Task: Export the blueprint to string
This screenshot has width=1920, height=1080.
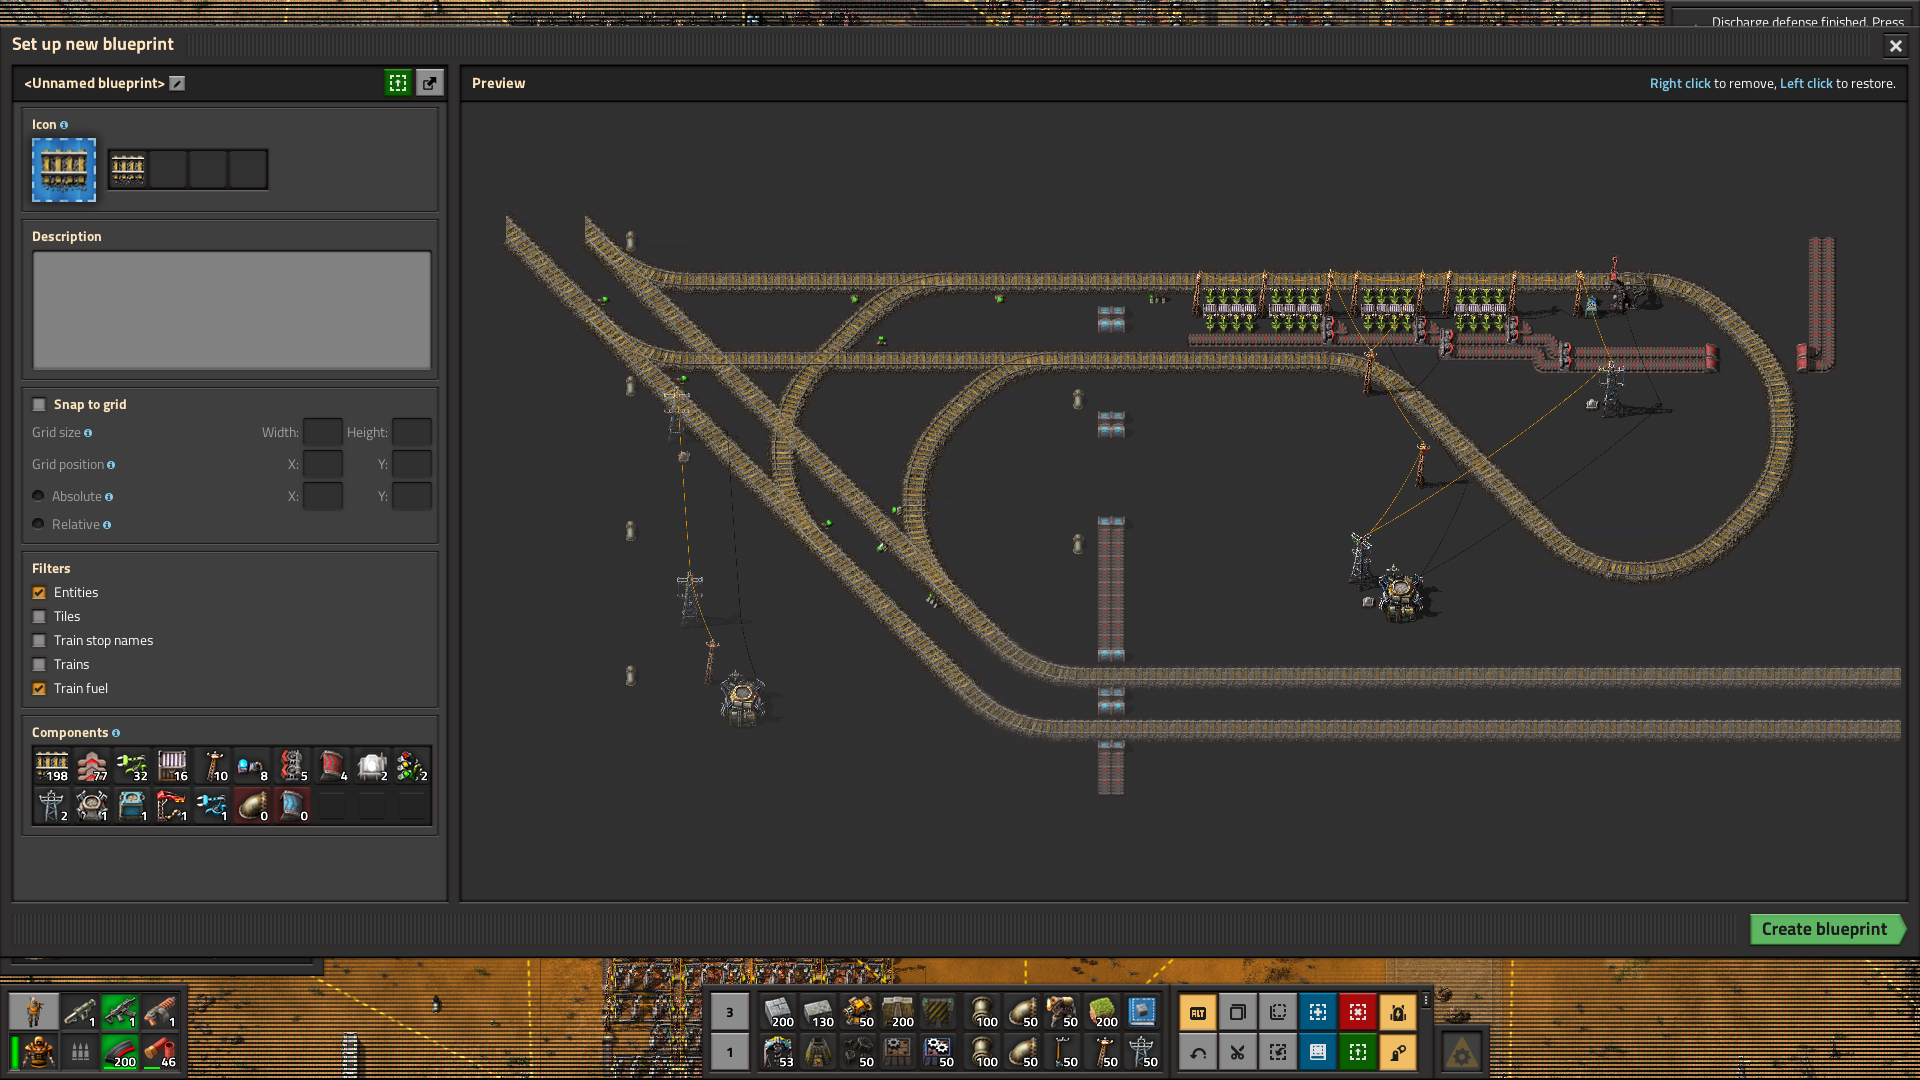Action: (430, 83)
